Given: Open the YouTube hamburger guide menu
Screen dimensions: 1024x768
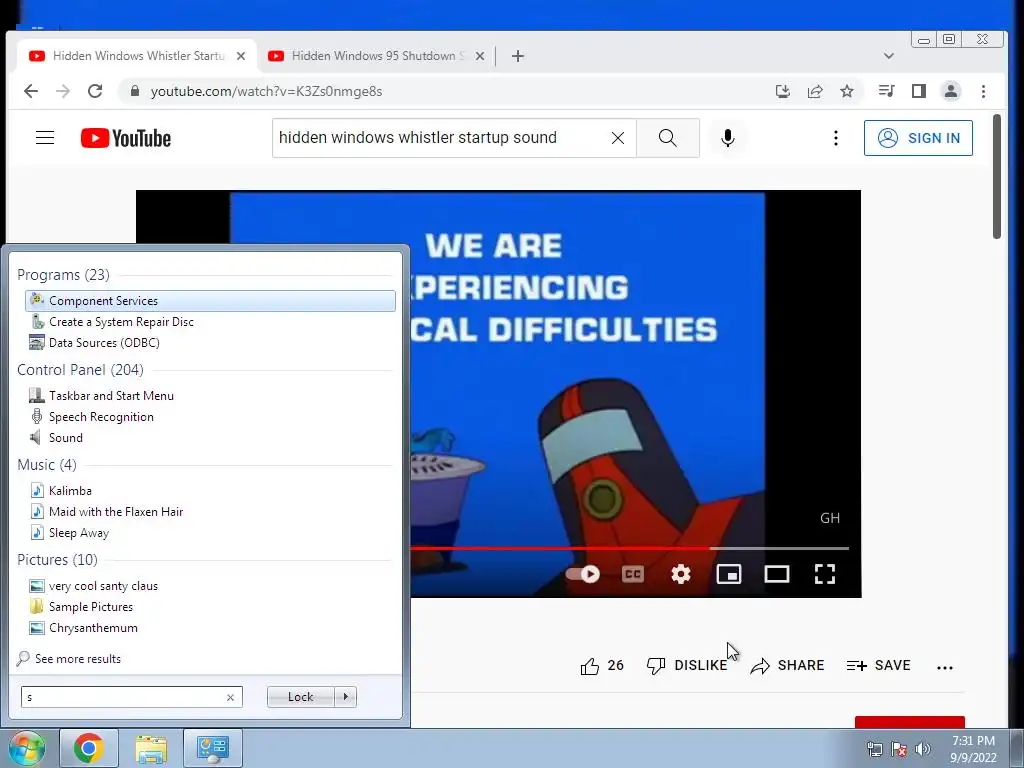Looking at the screenshot, I should click(x=45, y=138).
